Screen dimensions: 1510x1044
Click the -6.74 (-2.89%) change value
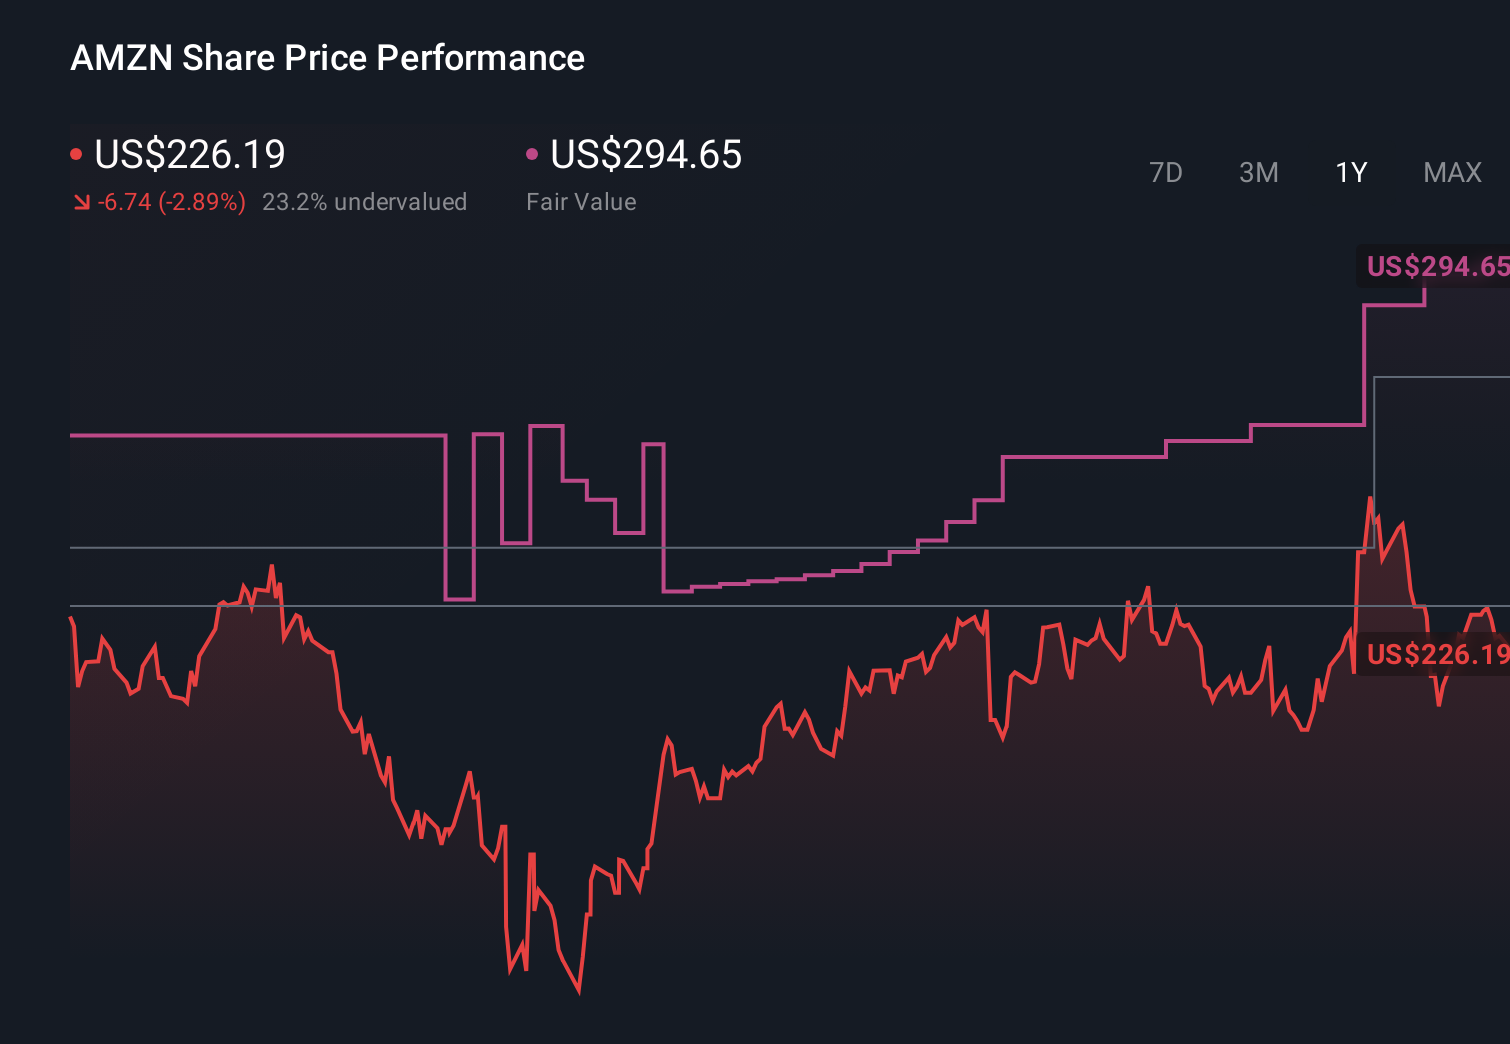click(170, 202)
